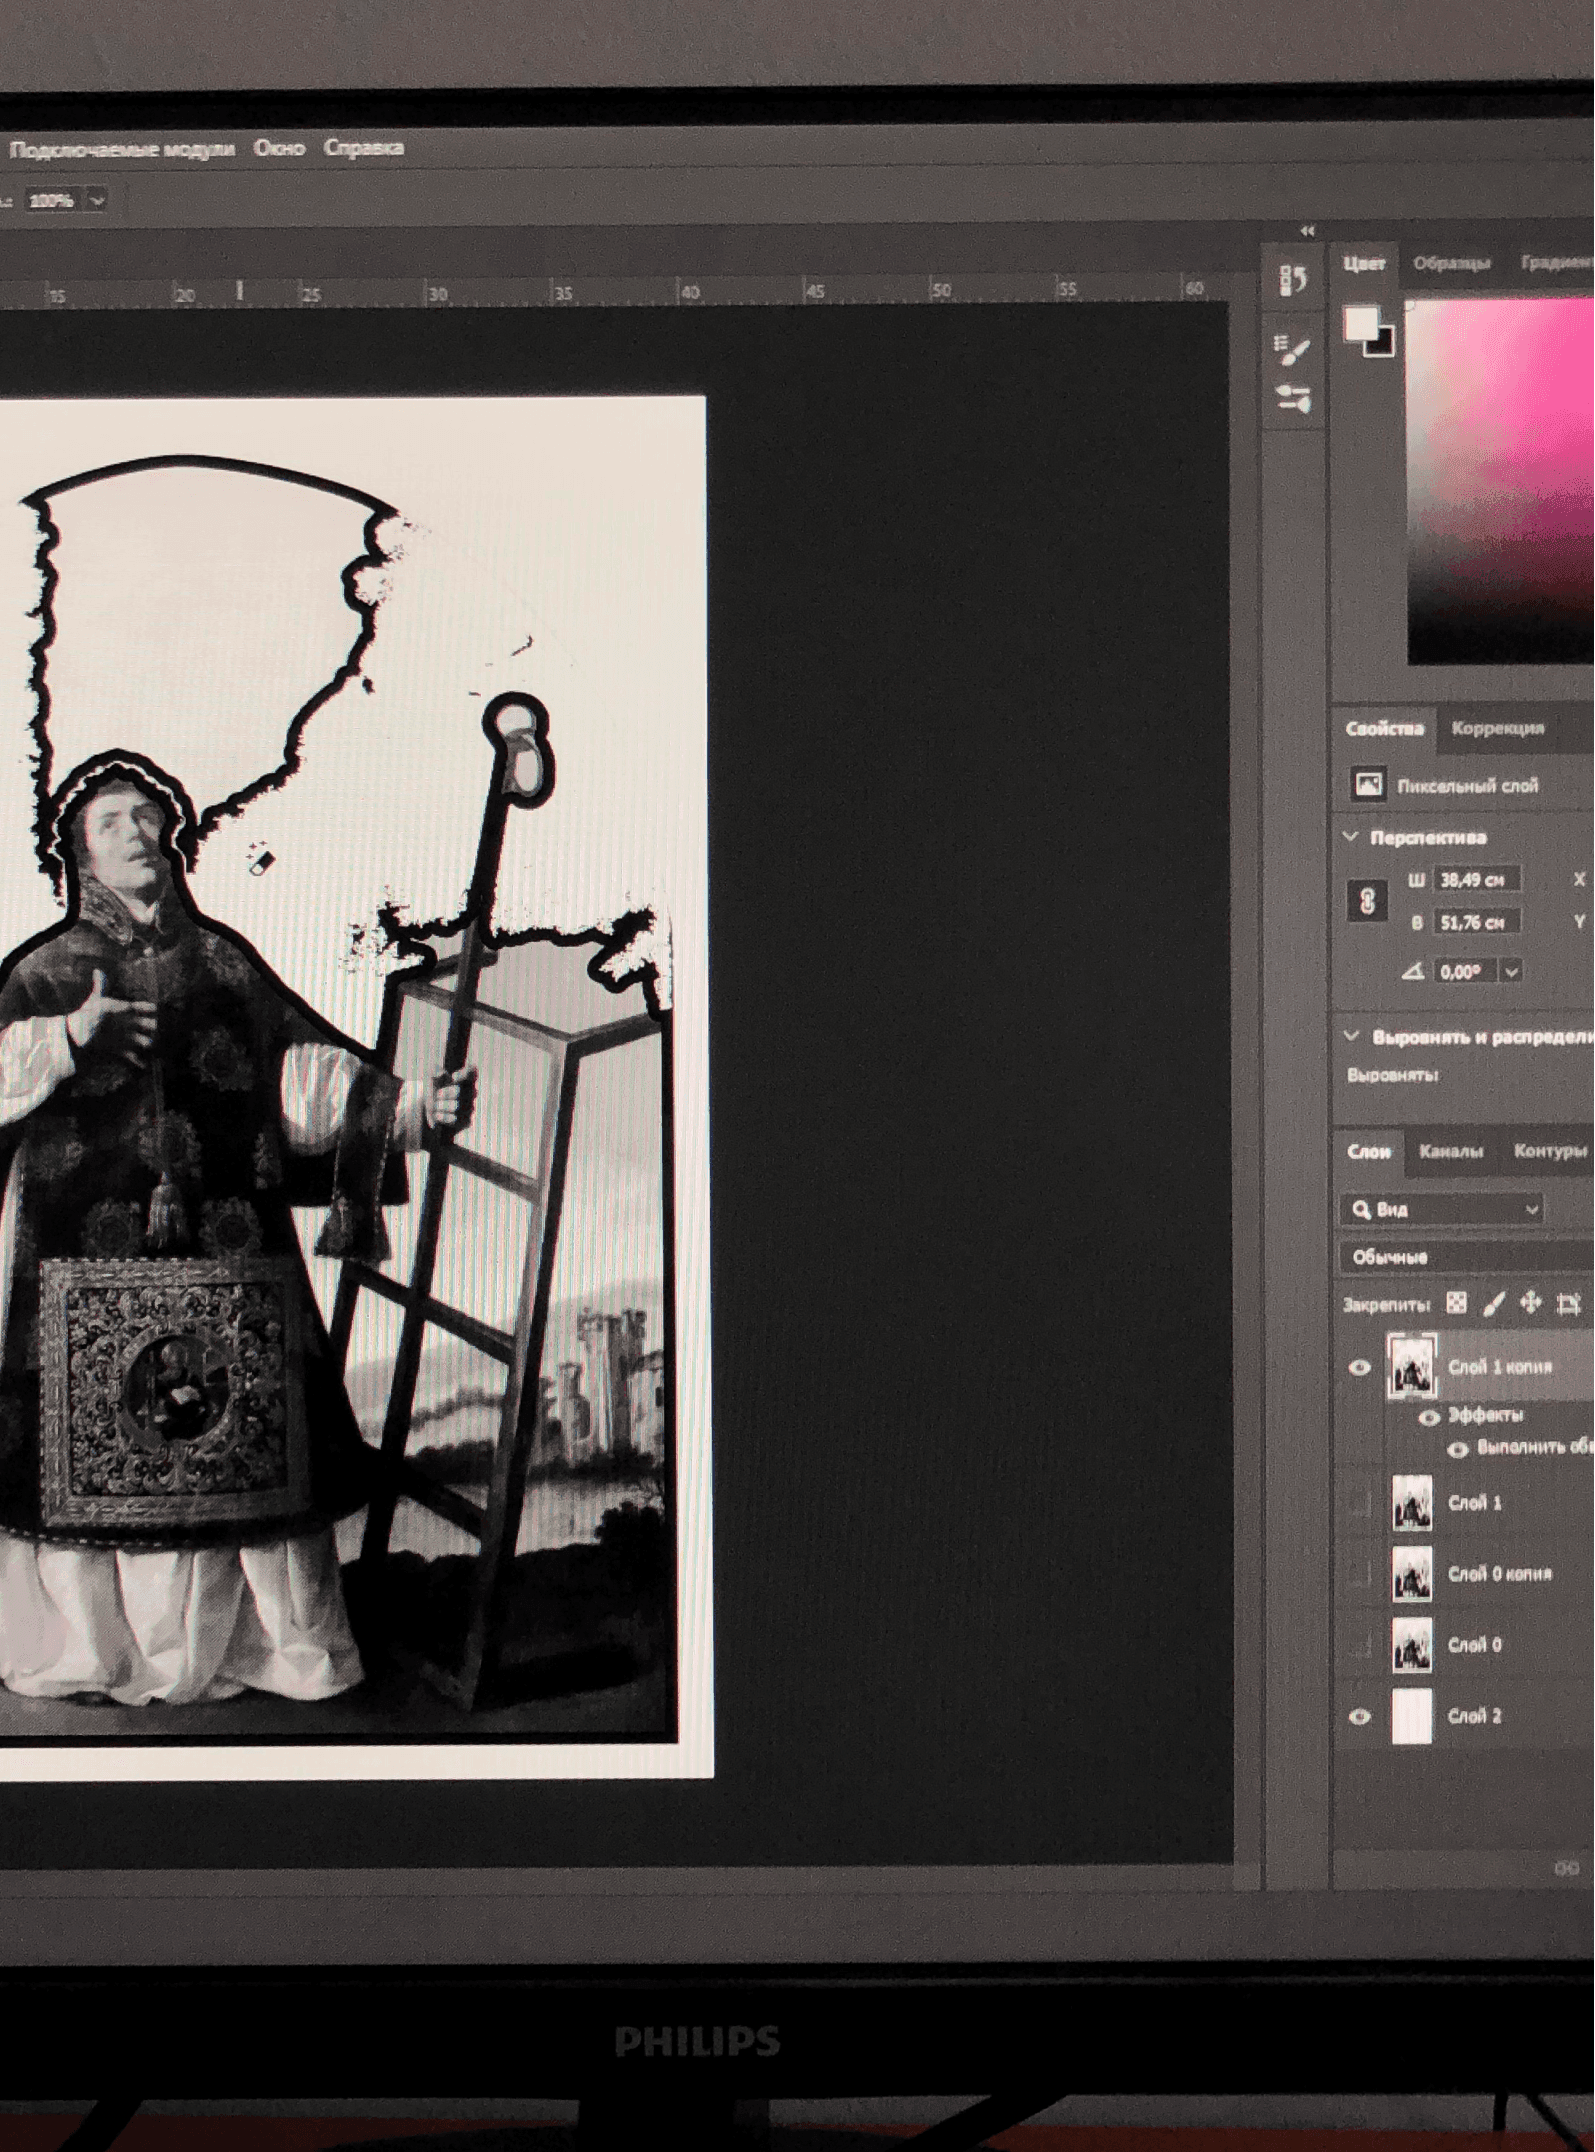Click the height field showing 51,76 см
The height and width of the screenshot is (2152, 1595).
(1477, 922)
